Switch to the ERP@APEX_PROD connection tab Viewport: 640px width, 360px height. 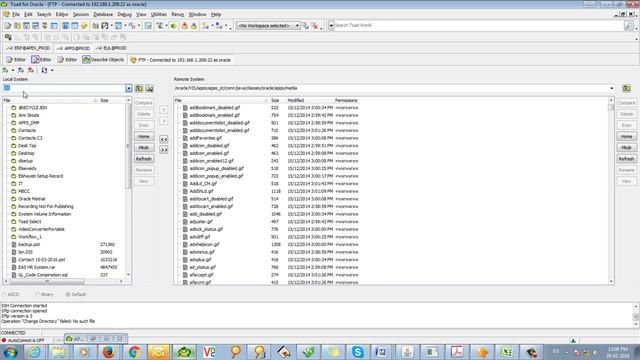29,48
